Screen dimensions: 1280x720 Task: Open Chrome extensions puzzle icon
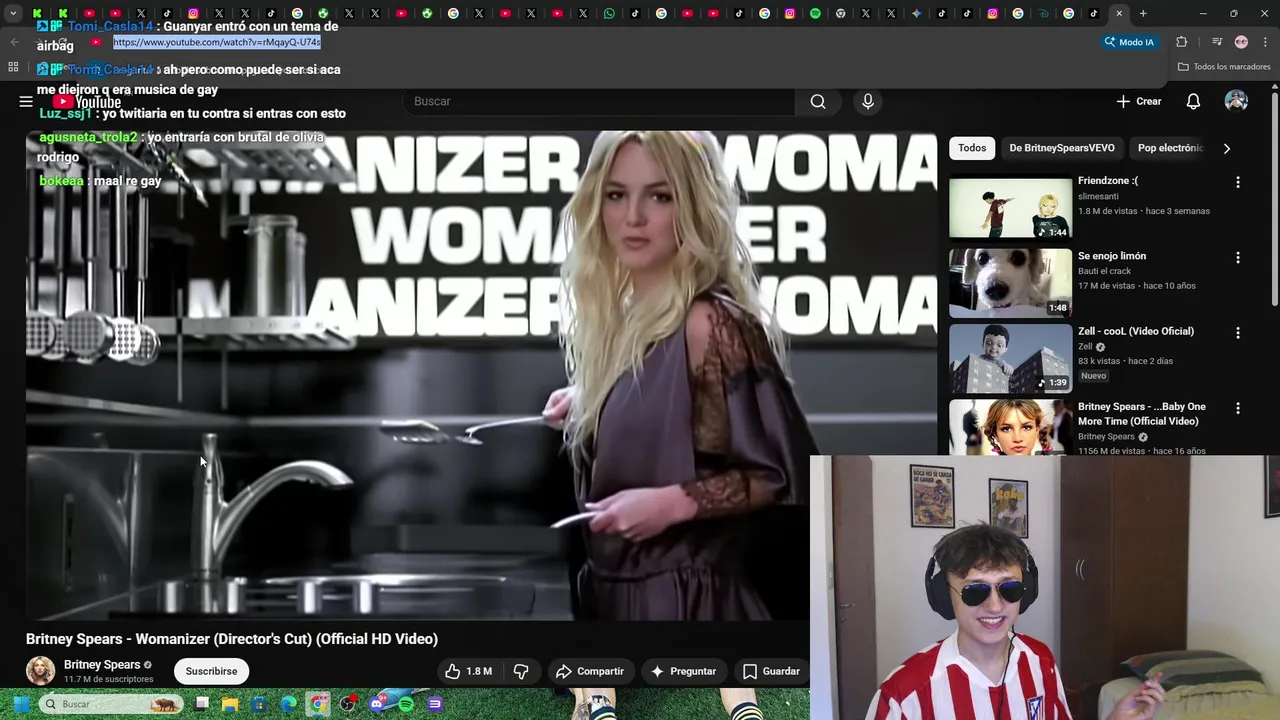tap(1182, 42)
